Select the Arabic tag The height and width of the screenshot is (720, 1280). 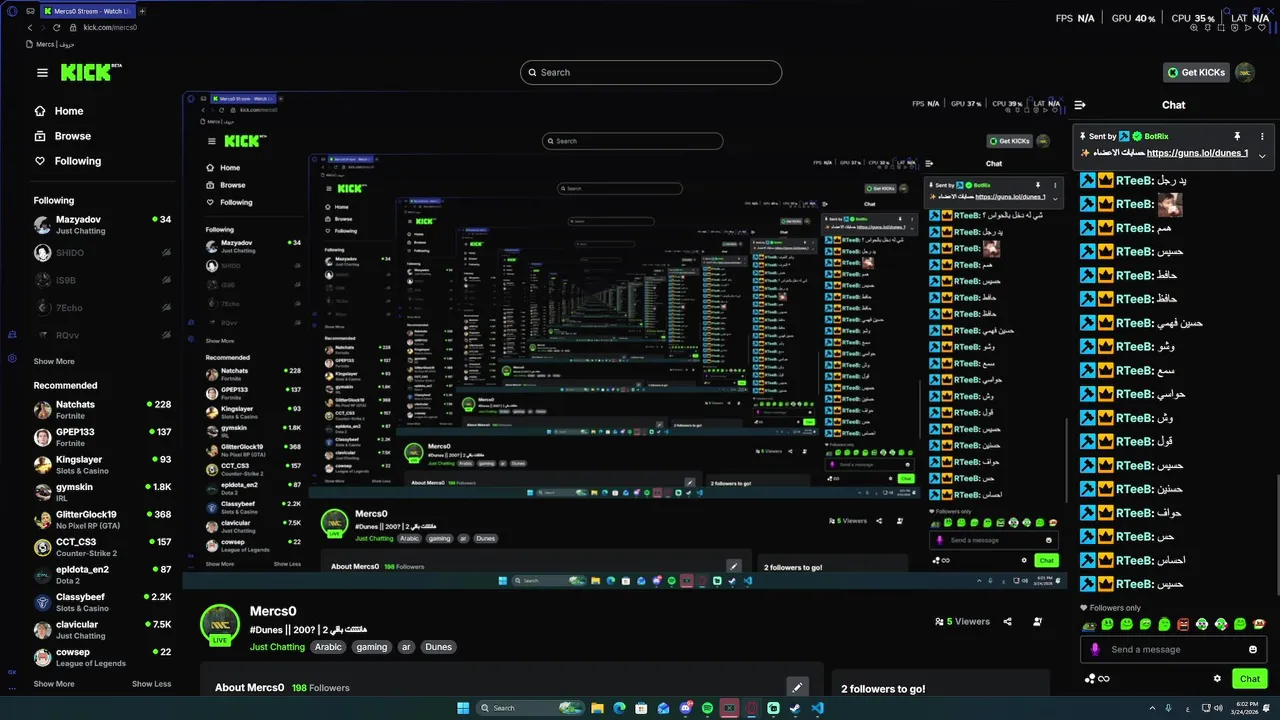point(328,647)
